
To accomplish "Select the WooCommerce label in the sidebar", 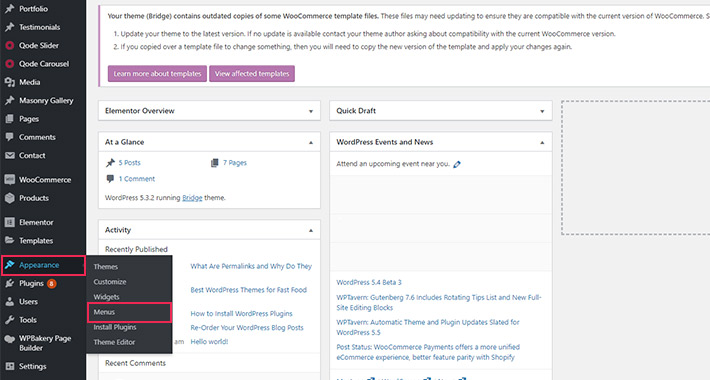I will (45, 180).
